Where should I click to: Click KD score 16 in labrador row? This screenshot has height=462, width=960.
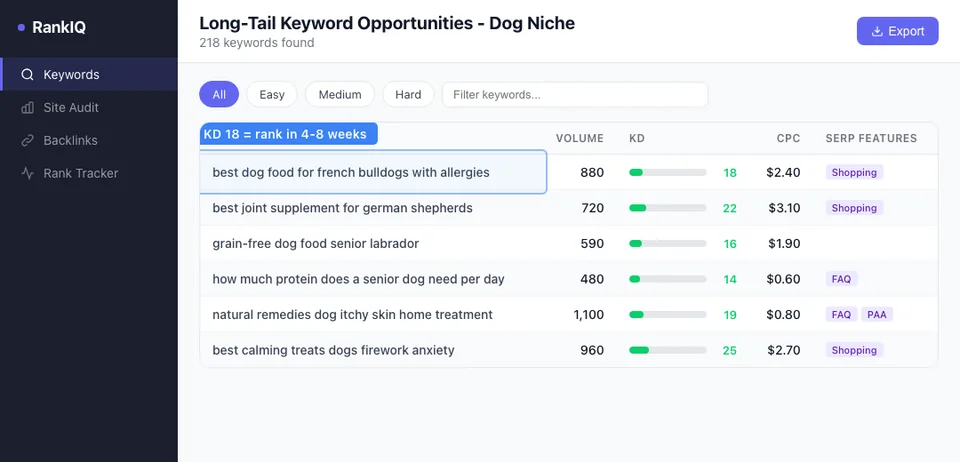[x=730, y=244]
